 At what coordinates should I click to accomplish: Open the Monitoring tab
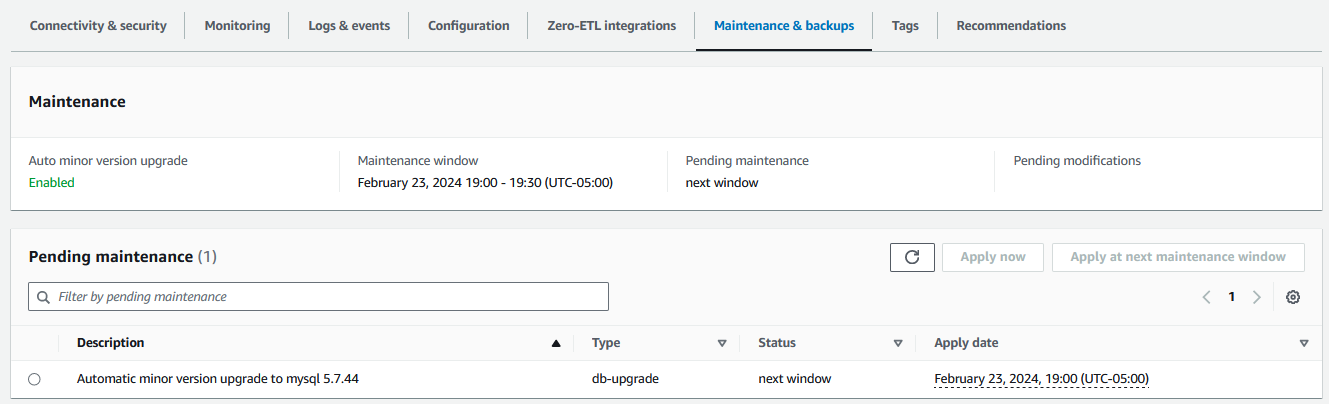[x=237, y=26]
